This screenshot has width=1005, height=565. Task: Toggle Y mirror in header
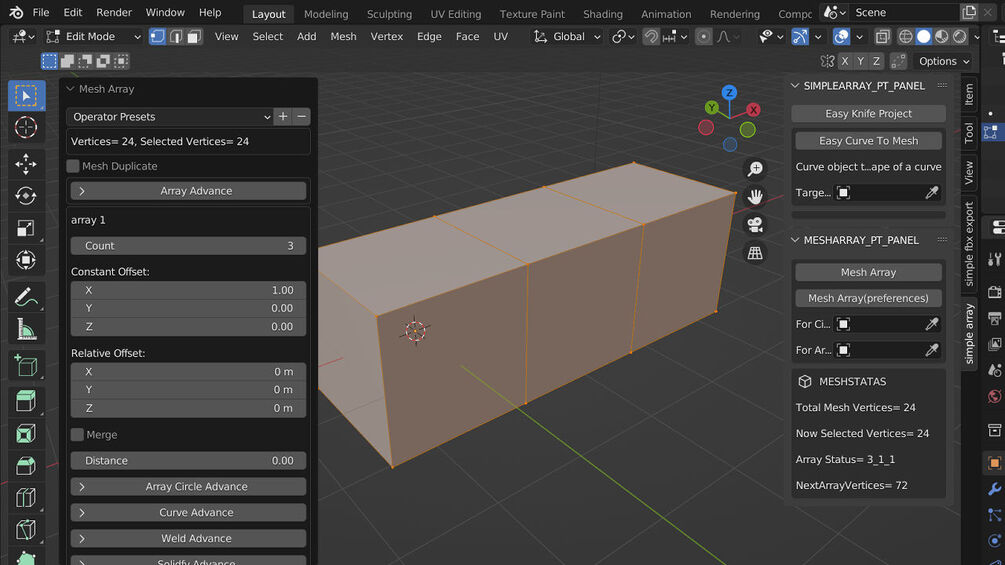[x=860, y=61]
